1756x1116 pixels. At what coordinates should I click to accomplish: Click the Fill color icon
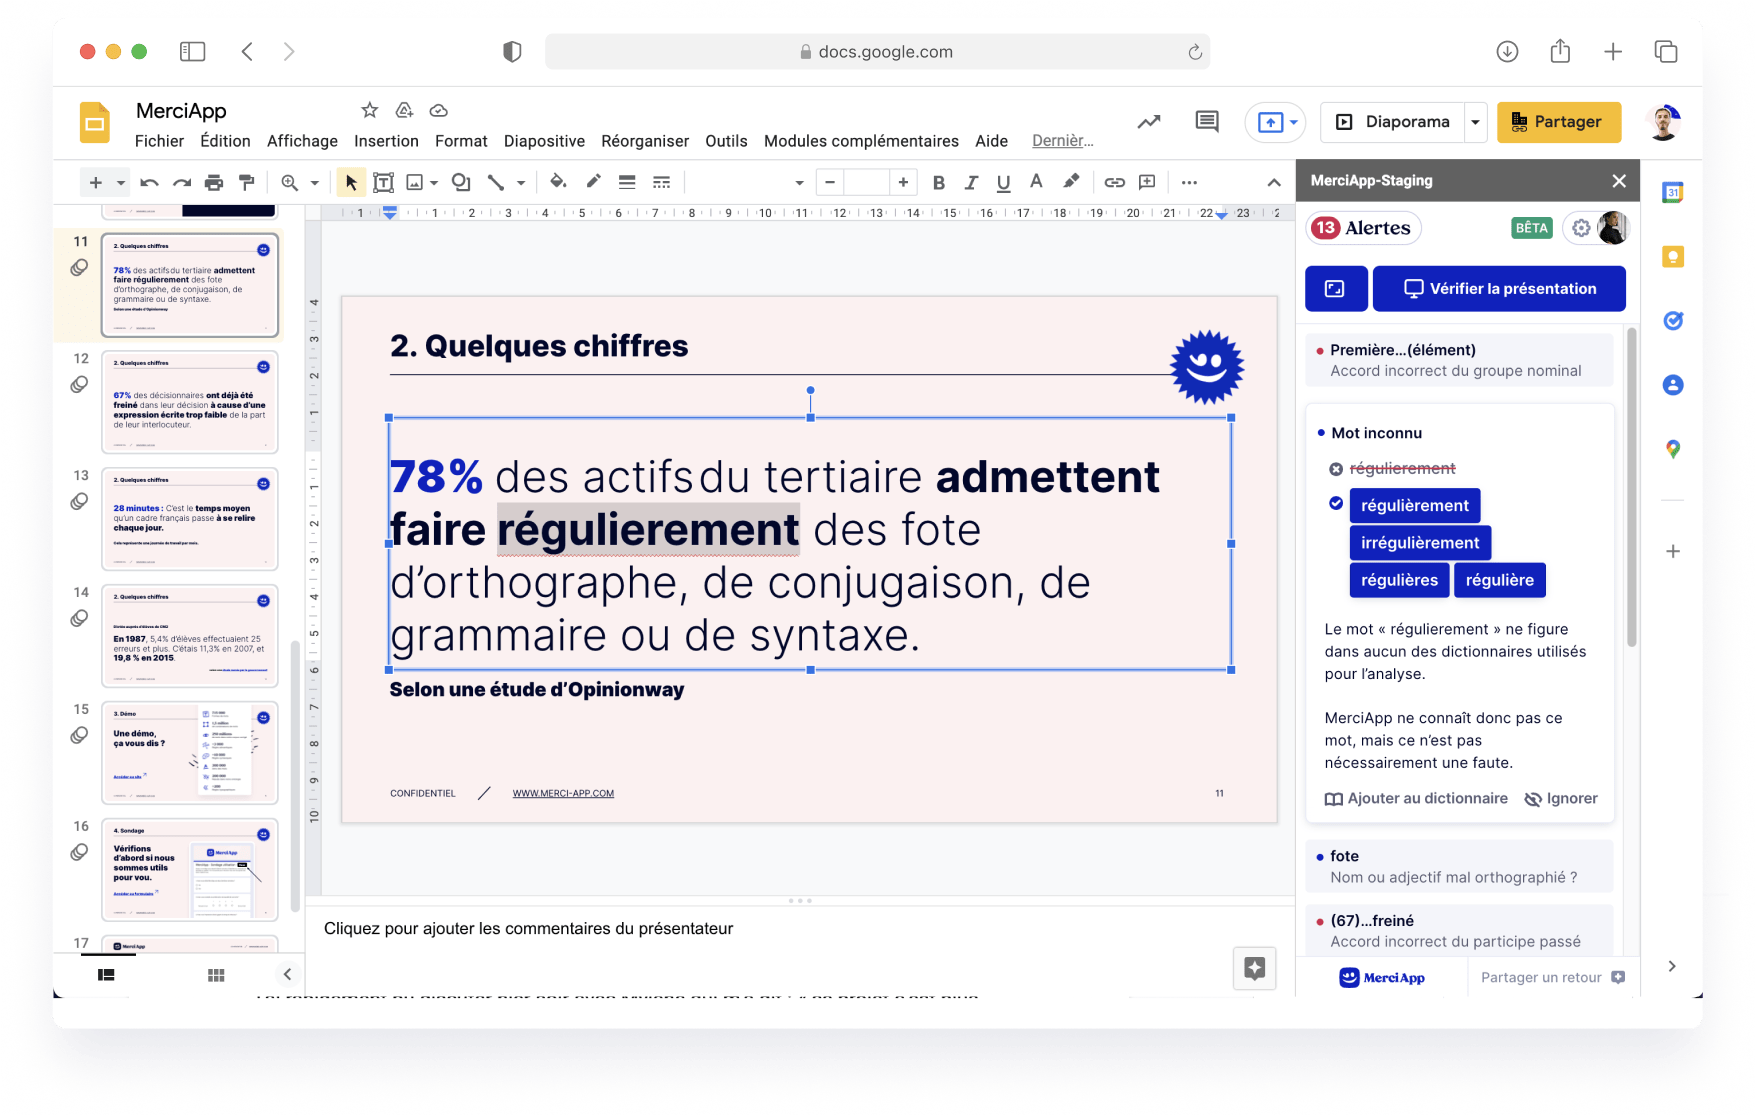(x=558, y=182)
